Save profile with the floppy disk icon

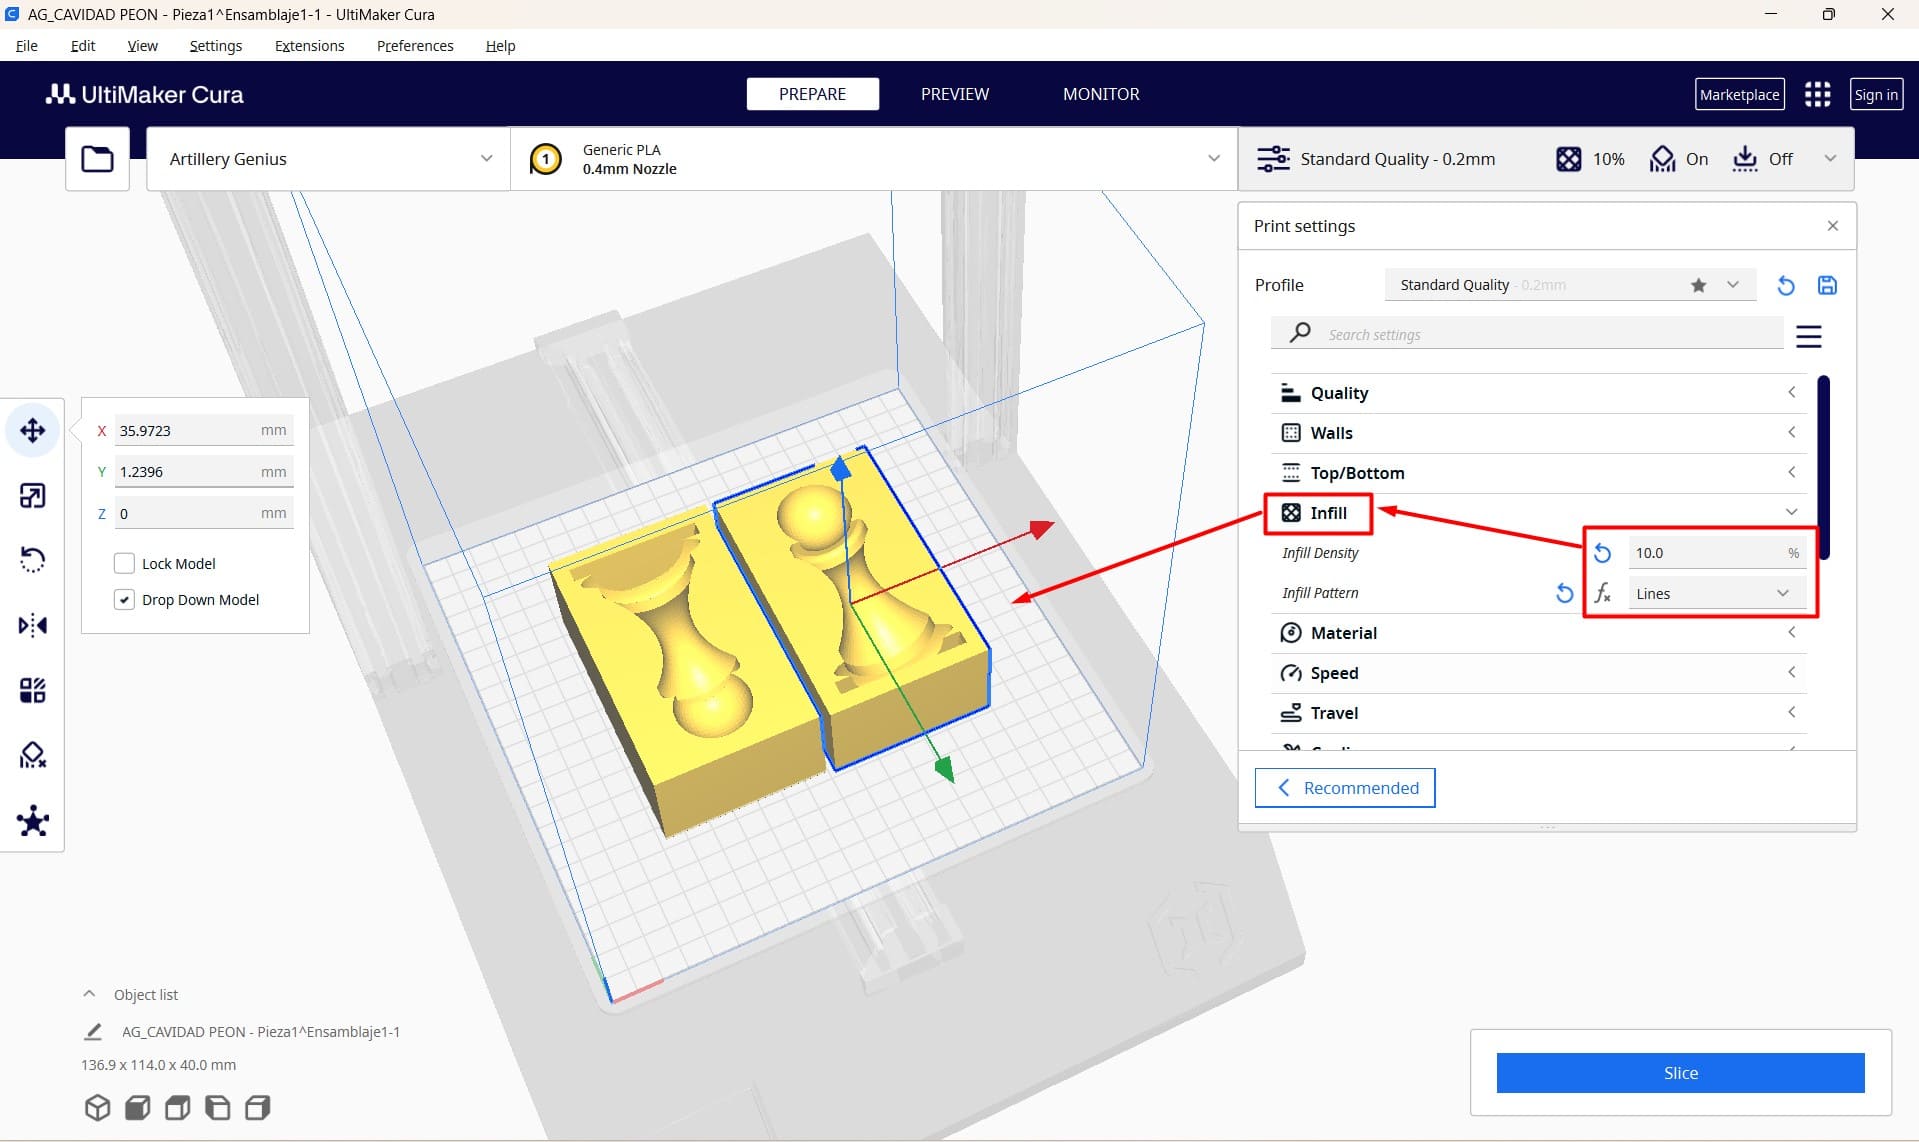tap(1827, 285)
